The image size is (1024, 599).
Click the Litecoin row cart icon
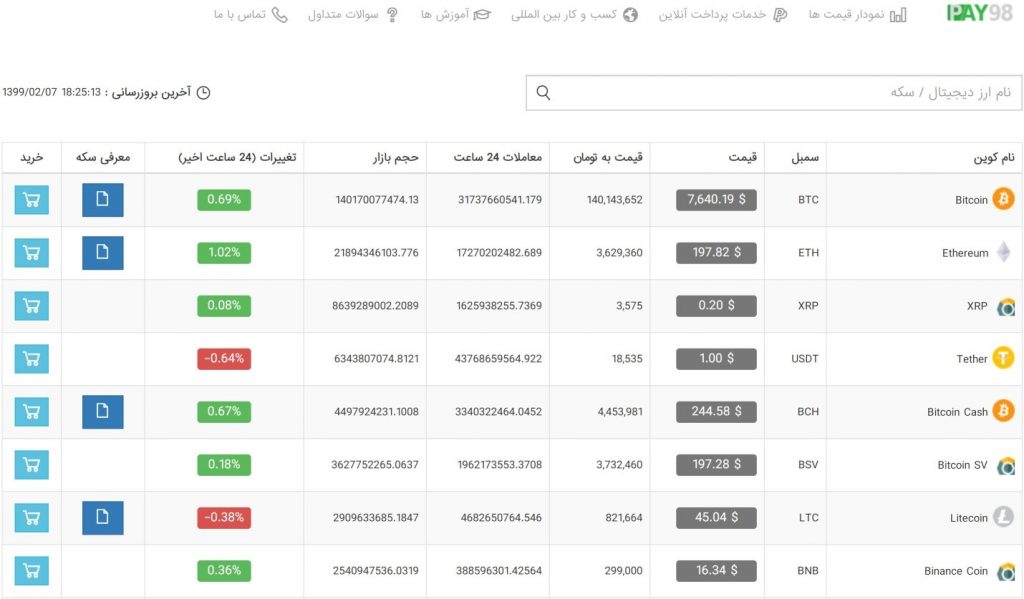click(31, 517)
